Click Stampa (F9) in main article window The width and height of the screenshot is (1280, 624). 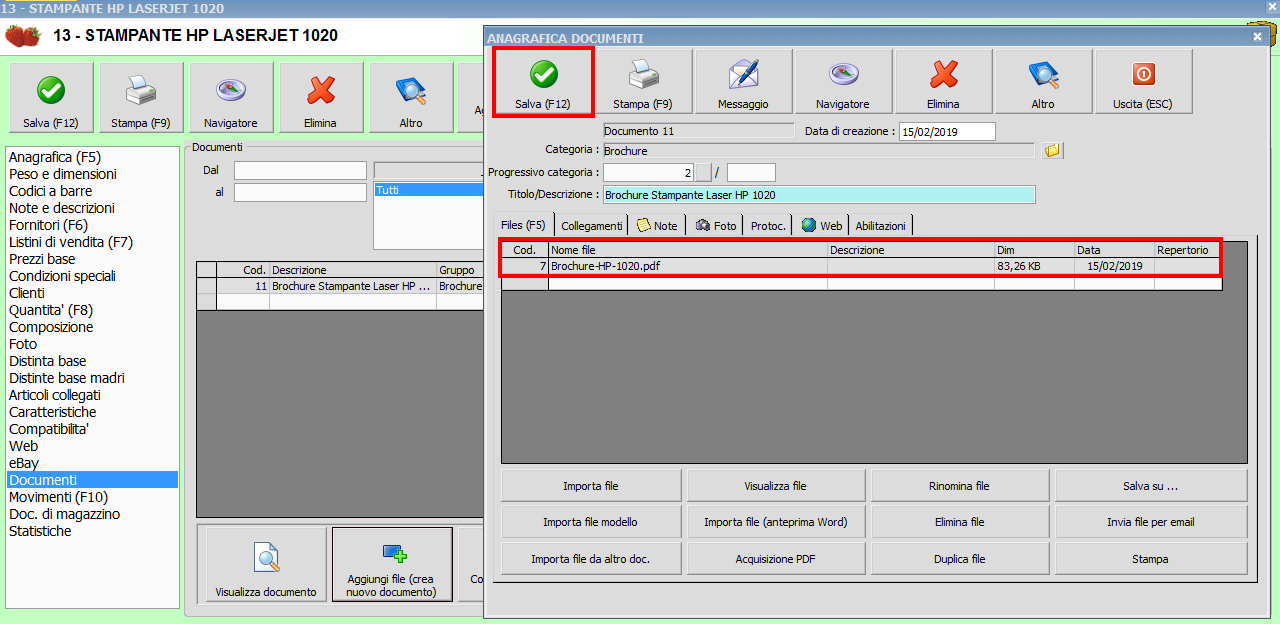[x=141, y=97]
